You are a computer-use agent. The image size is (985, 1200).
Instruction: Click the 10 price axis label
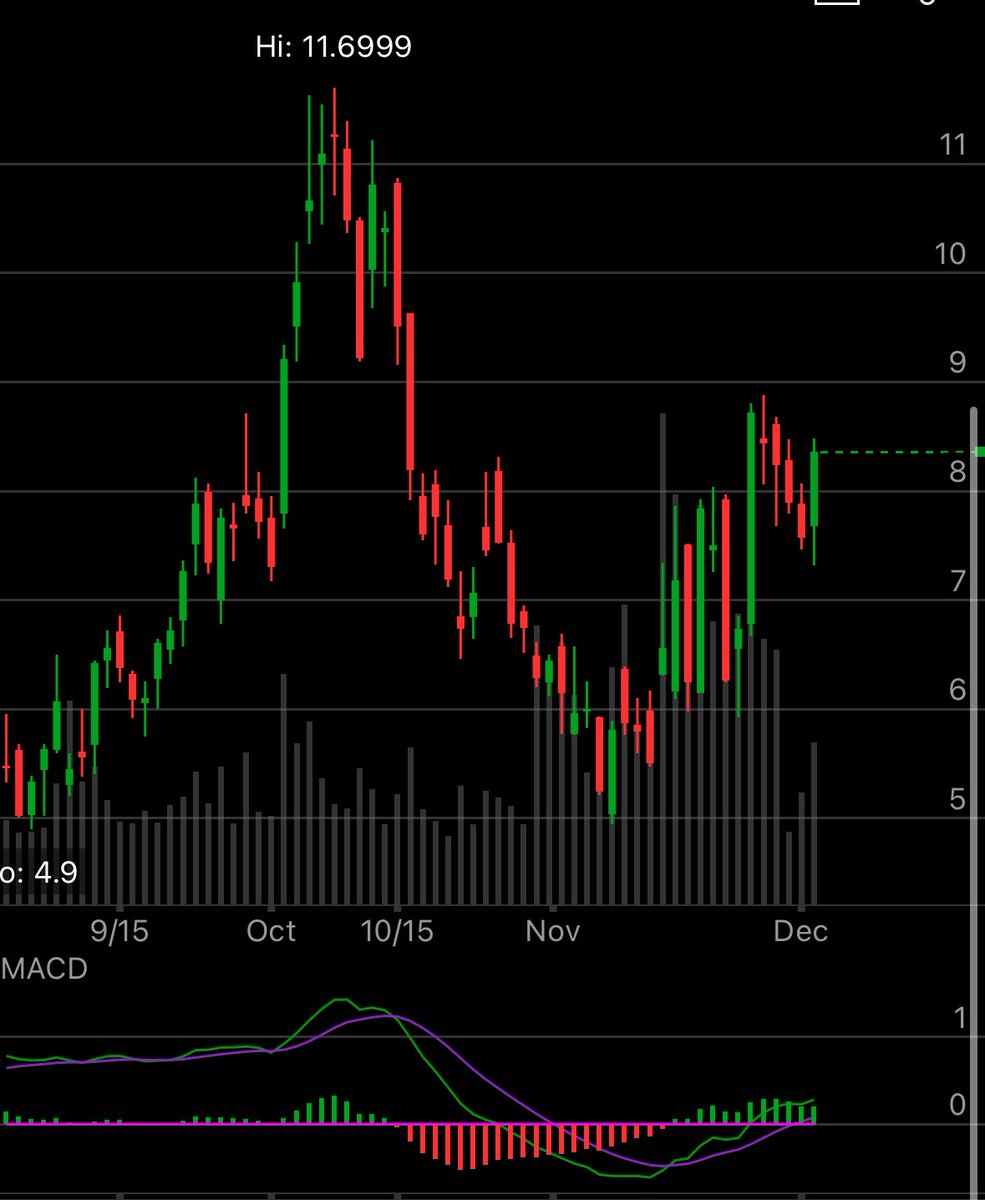point(950,254)
